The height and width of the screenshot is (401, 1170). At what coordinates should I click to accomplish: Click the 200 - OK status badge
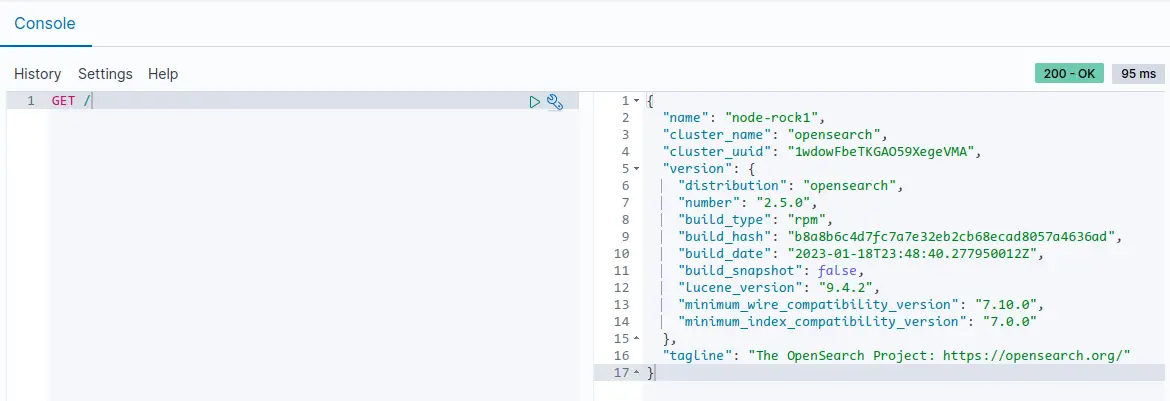pos(1069,74)
